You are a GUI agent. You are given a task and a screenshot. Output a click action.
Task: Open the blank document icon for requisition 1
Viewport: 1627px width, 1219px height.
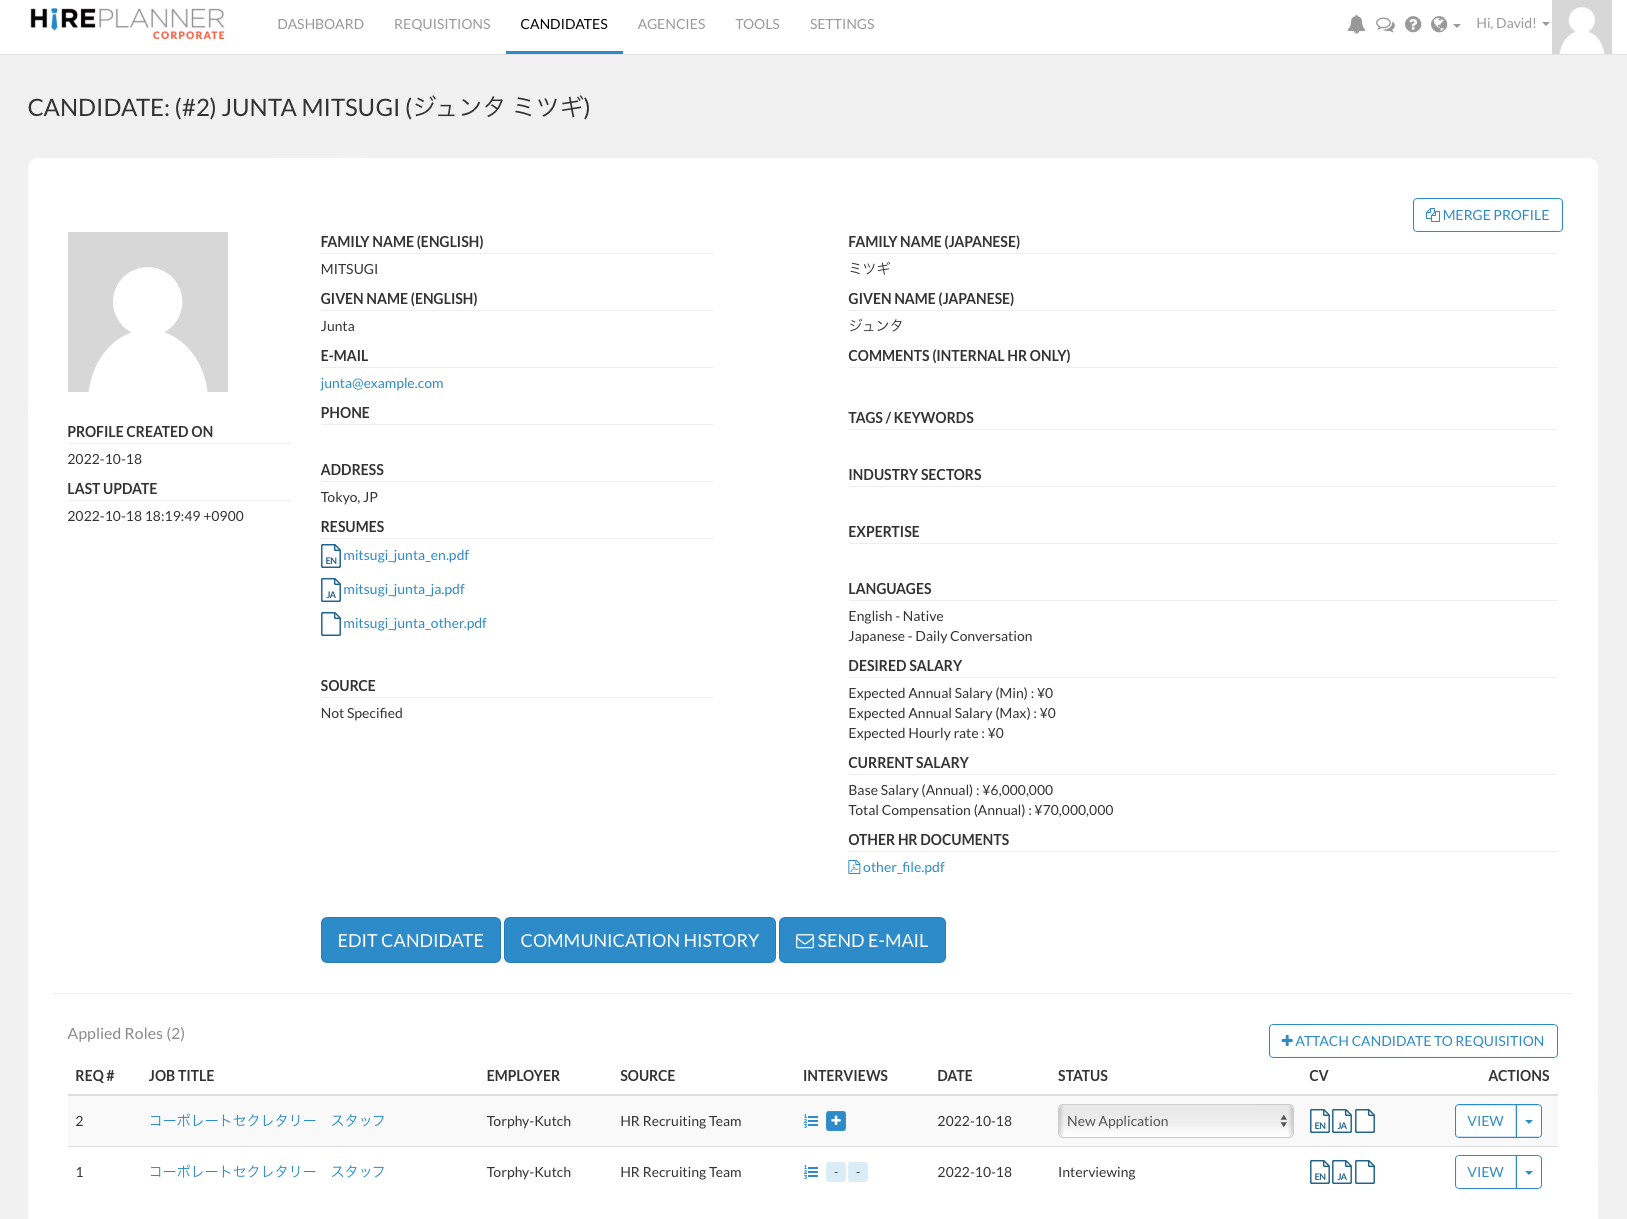point(1366,1171)
